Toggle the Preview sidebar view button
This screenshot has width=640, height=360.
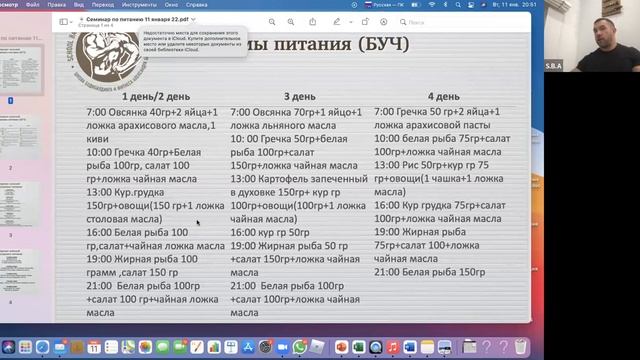tap(63, 22)
